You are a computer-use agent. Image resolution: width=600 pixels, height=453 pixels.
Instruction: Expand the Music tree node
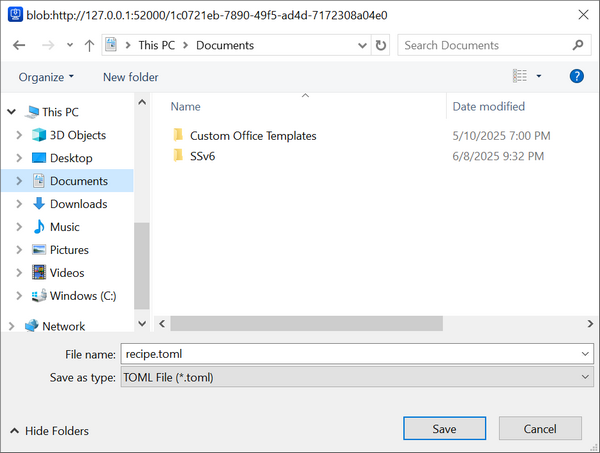tap(19, 226)
